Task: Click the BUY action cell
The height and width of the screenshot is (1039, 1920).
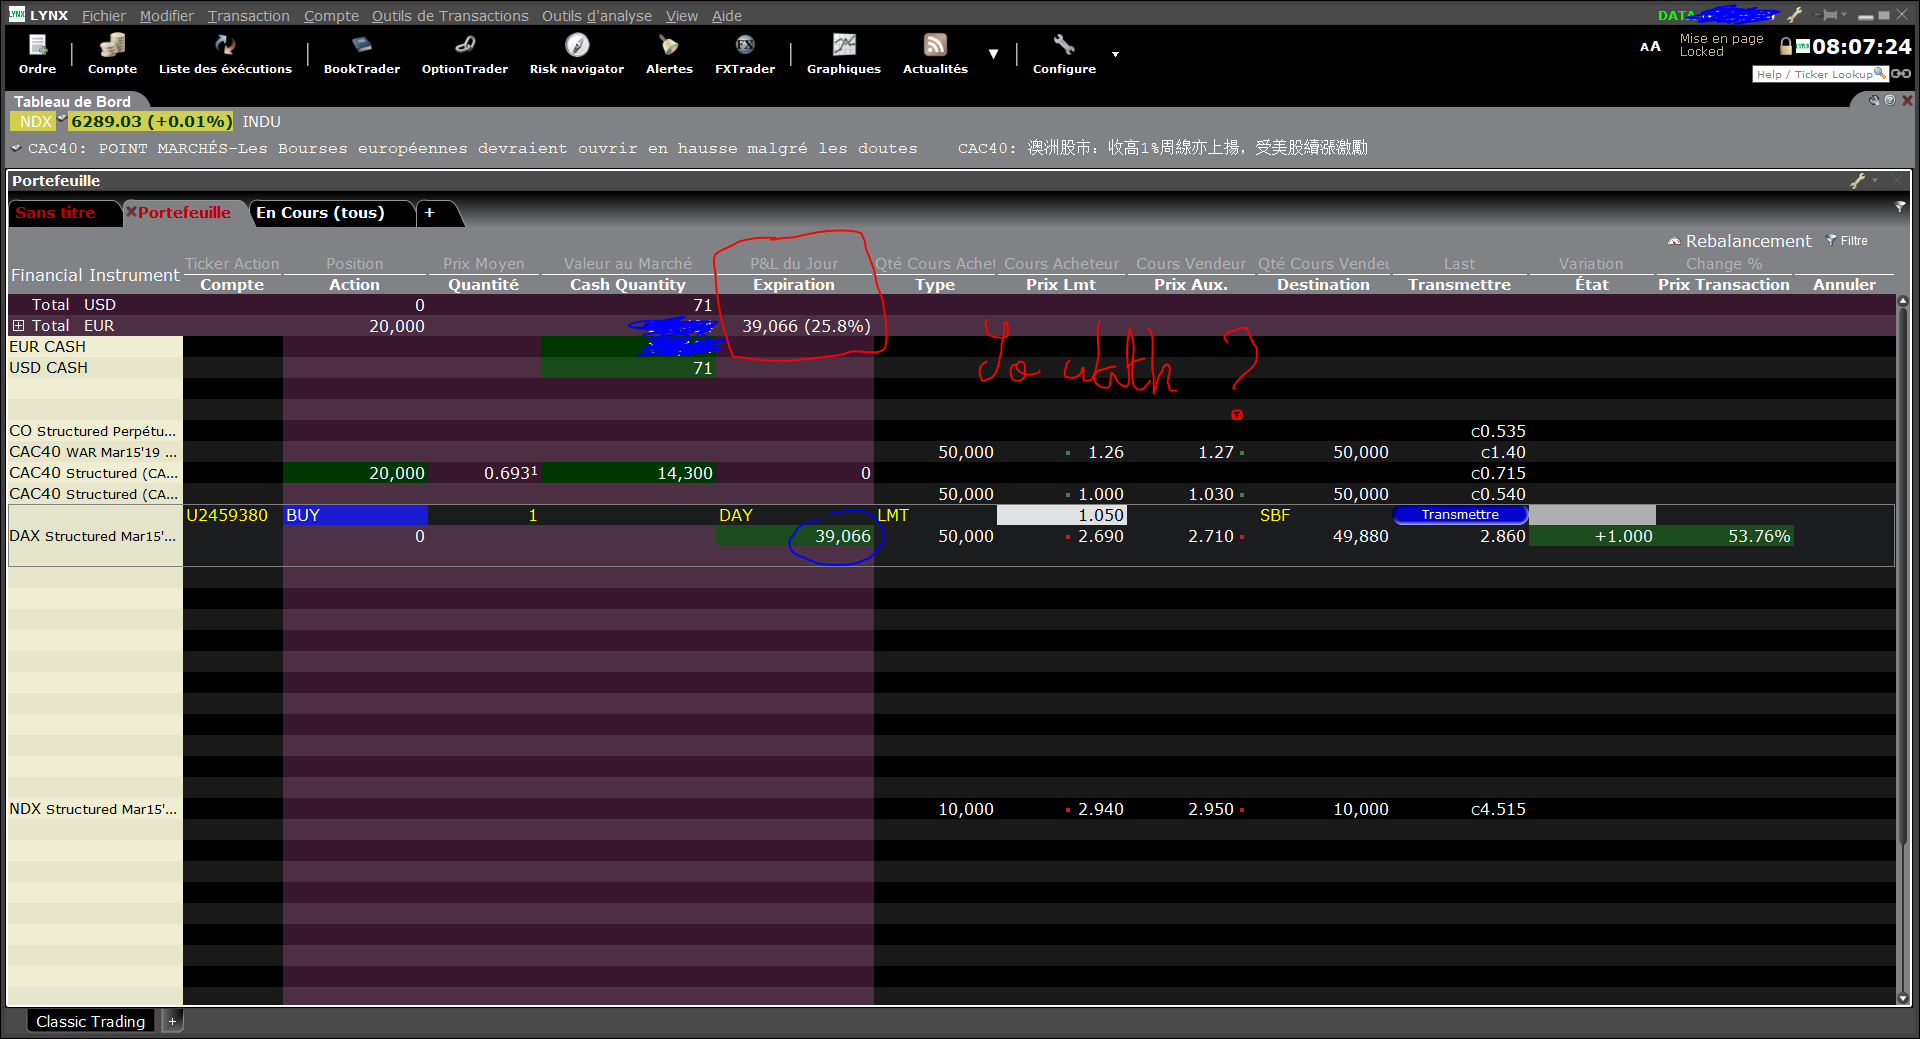Action: [x=355, y=515]
